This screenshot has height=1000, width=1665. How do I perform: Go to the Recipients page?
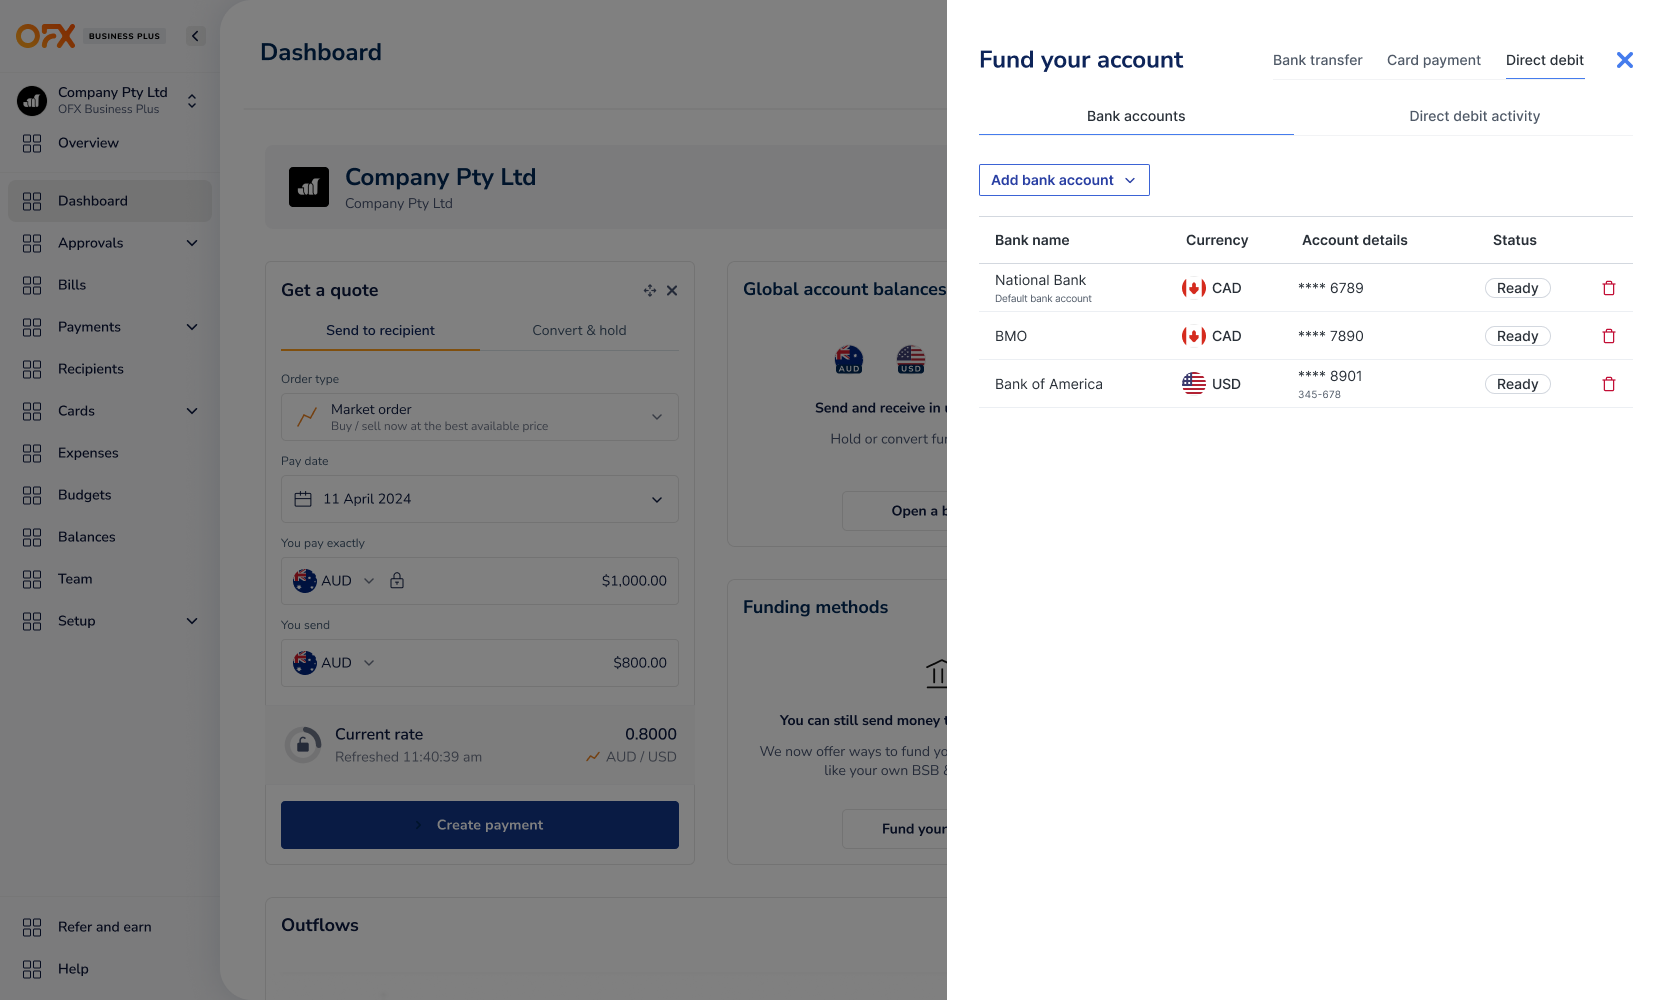coord(91,369)
